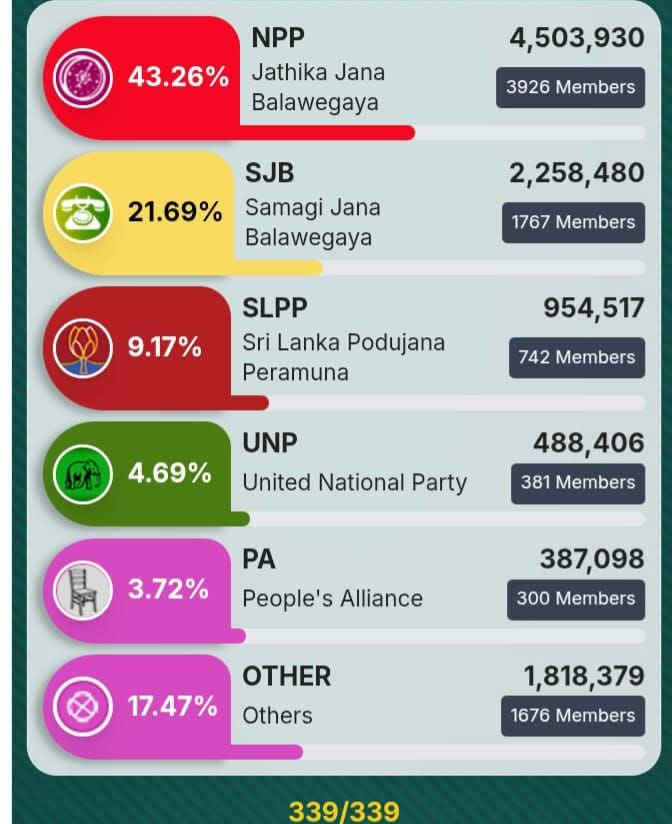Select the 43.26% NPP percentage label
Viewport: 672px width, 824px height.
point(179,77)
